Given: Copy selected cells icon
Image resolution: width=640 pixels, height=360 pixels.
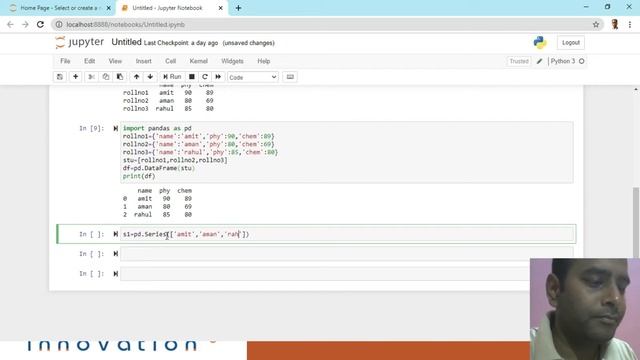Looking at the screenshot, I should [x=106, y=77].
